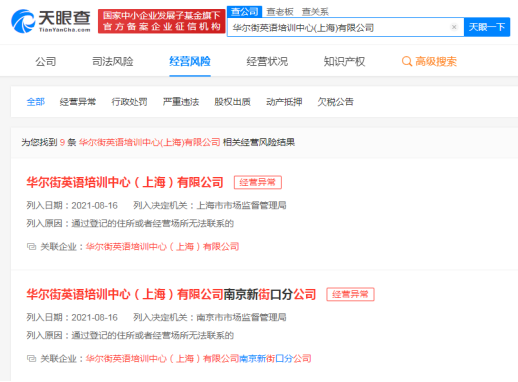Click the magnifier icon beside 高级搜索
Screen dimensions: 518x382
click(x=407, y=61)
